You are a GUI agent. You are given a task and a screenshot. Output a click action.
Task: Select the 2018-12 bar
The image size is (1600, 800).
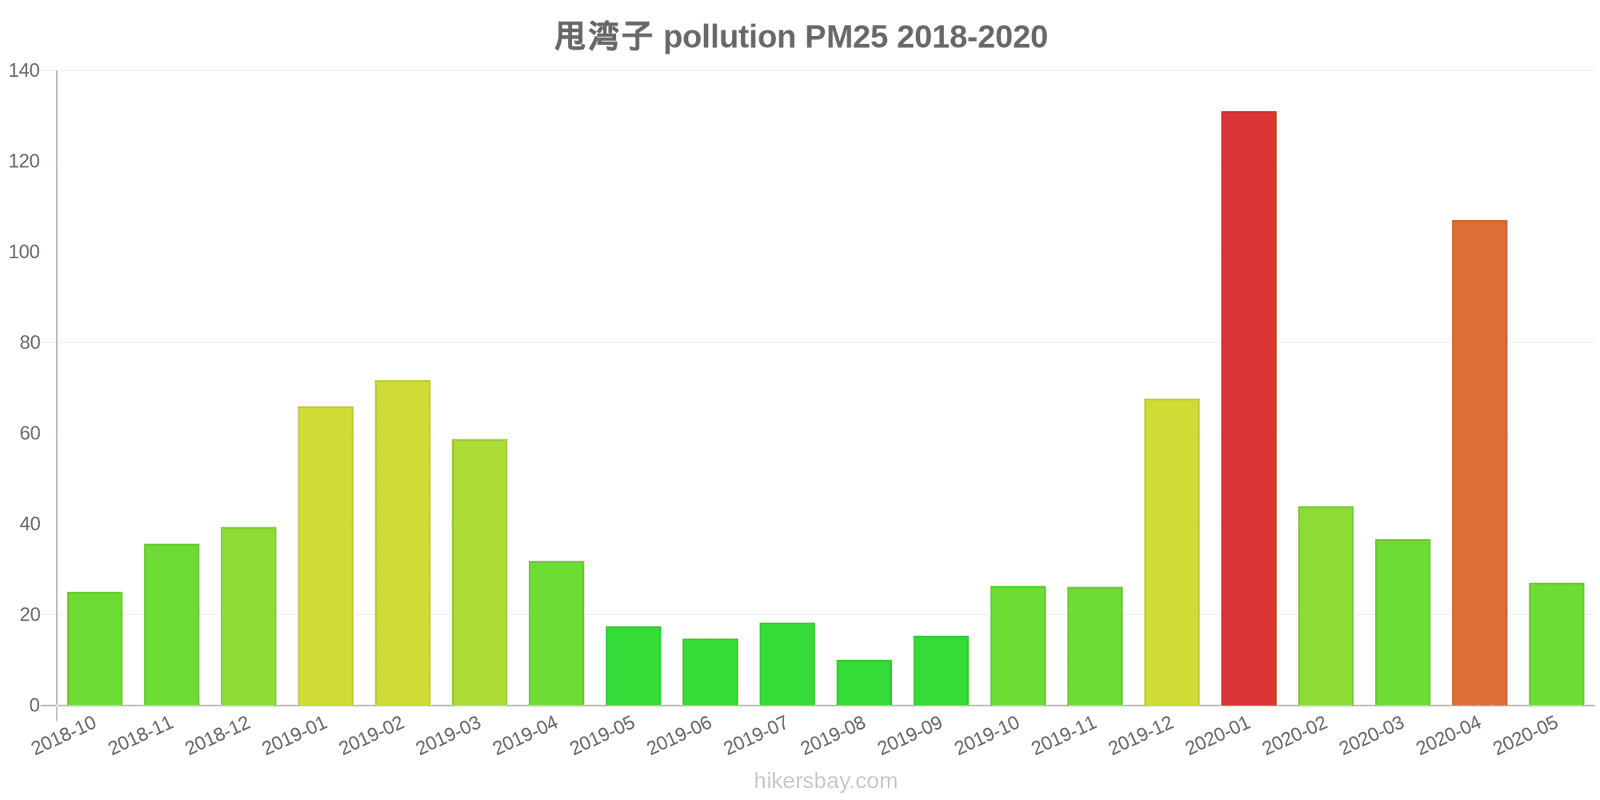[248, 616]
